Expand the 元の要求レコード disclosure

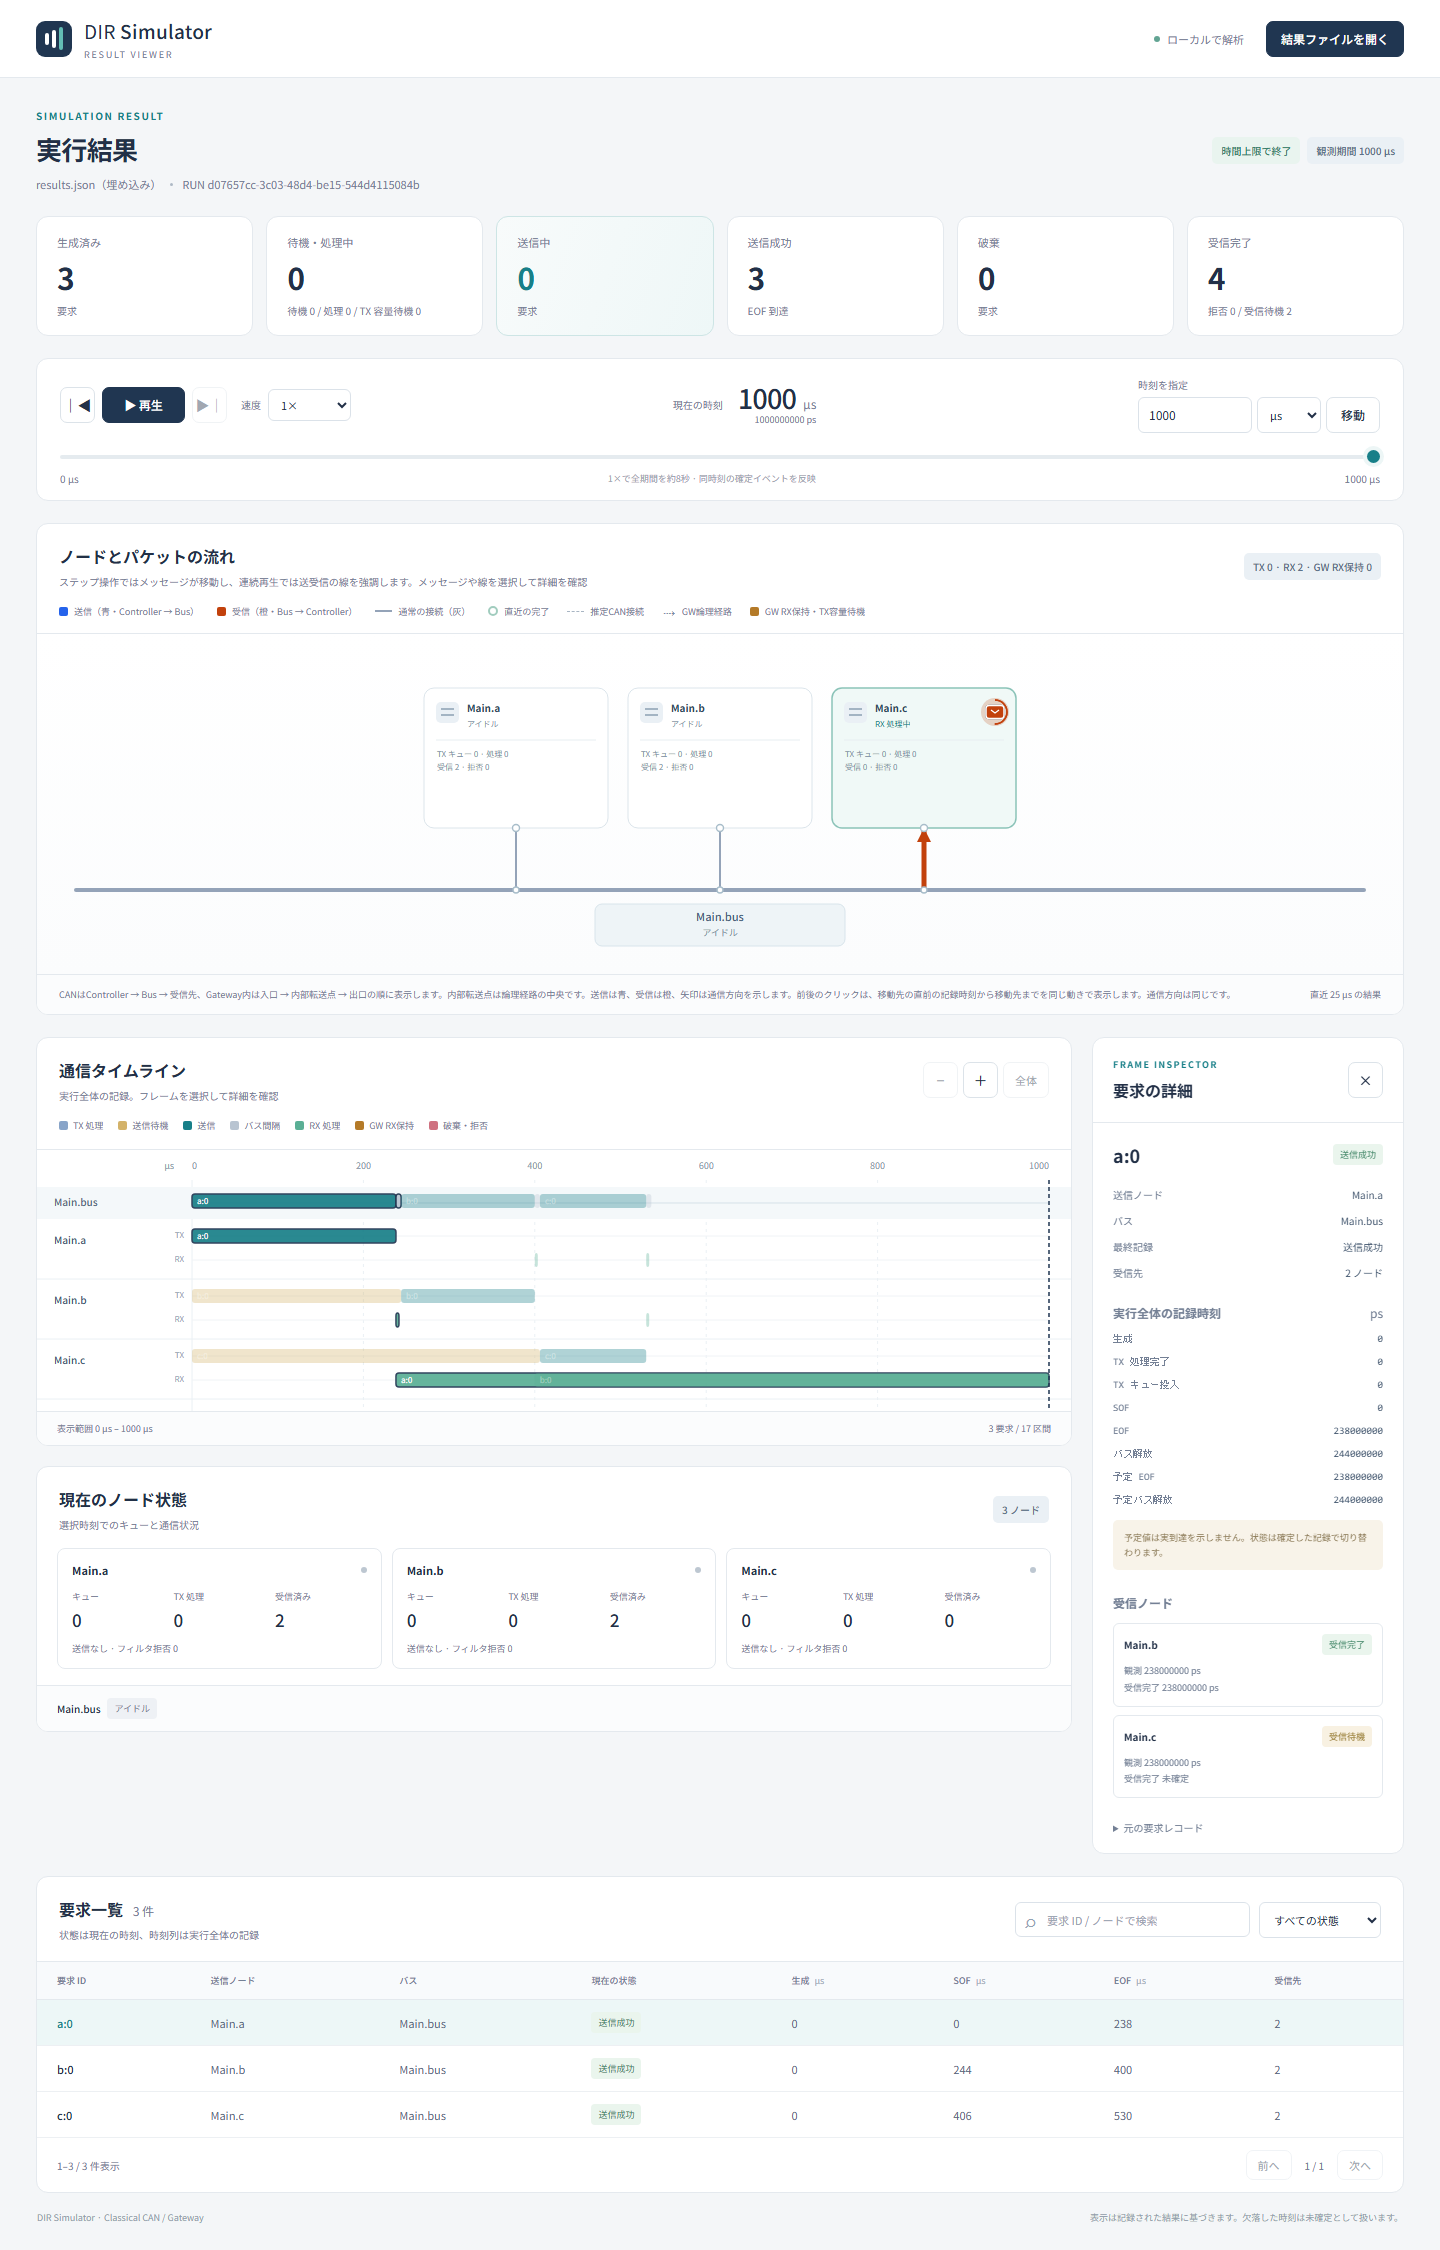pos(1158,1828)
